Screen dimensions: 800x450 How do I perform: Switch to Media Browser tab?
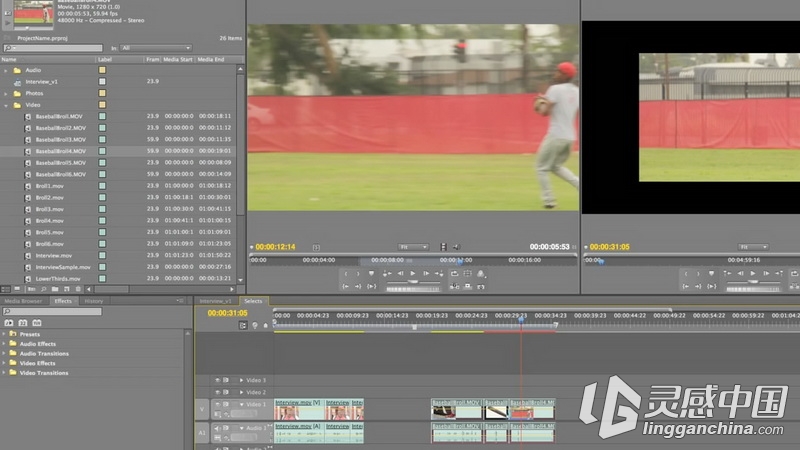click(23, 301)
